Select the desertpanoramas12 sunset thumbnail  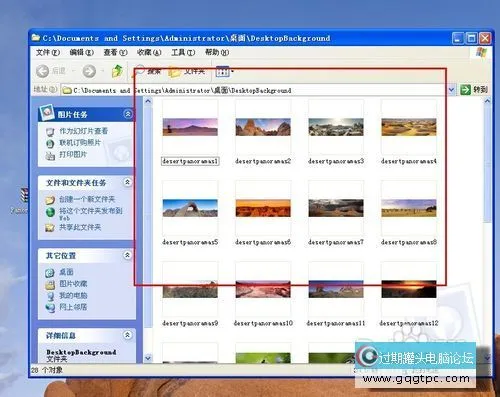click(409, 289)
